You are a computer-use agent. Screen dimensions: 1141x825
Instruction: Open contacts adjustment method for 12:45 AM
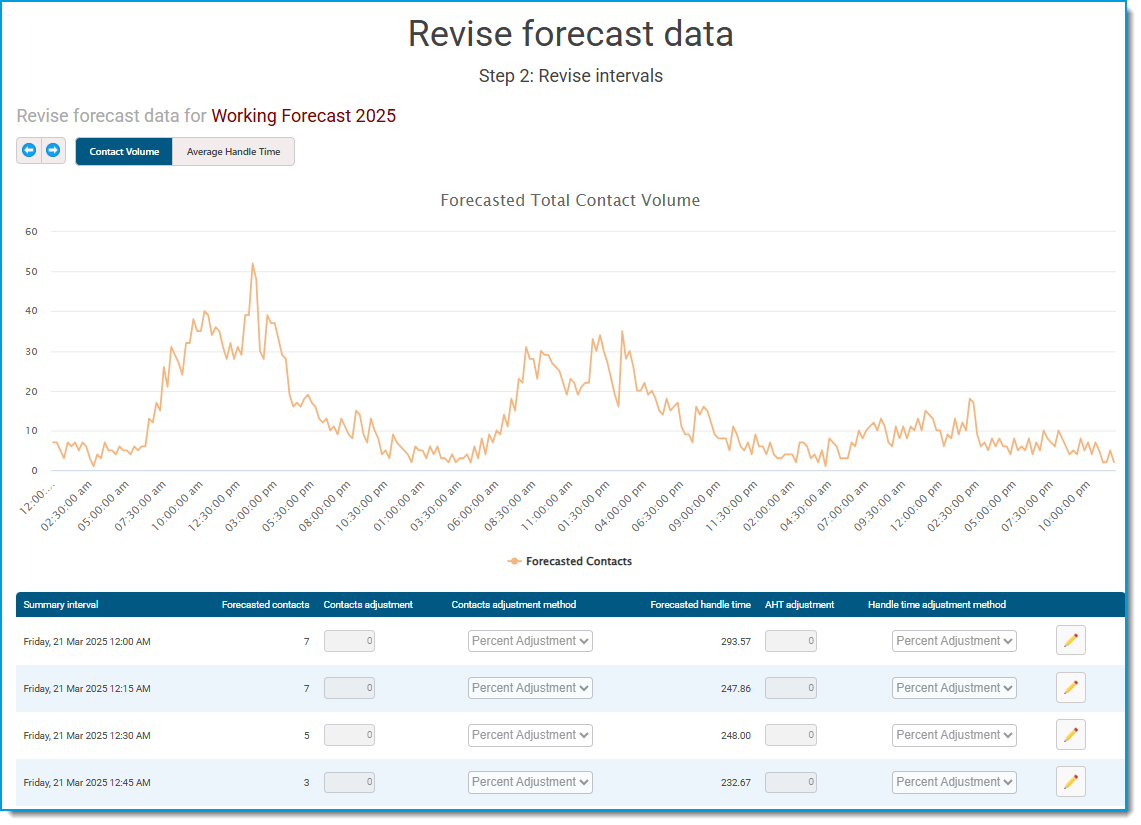(x=530, y=782)
